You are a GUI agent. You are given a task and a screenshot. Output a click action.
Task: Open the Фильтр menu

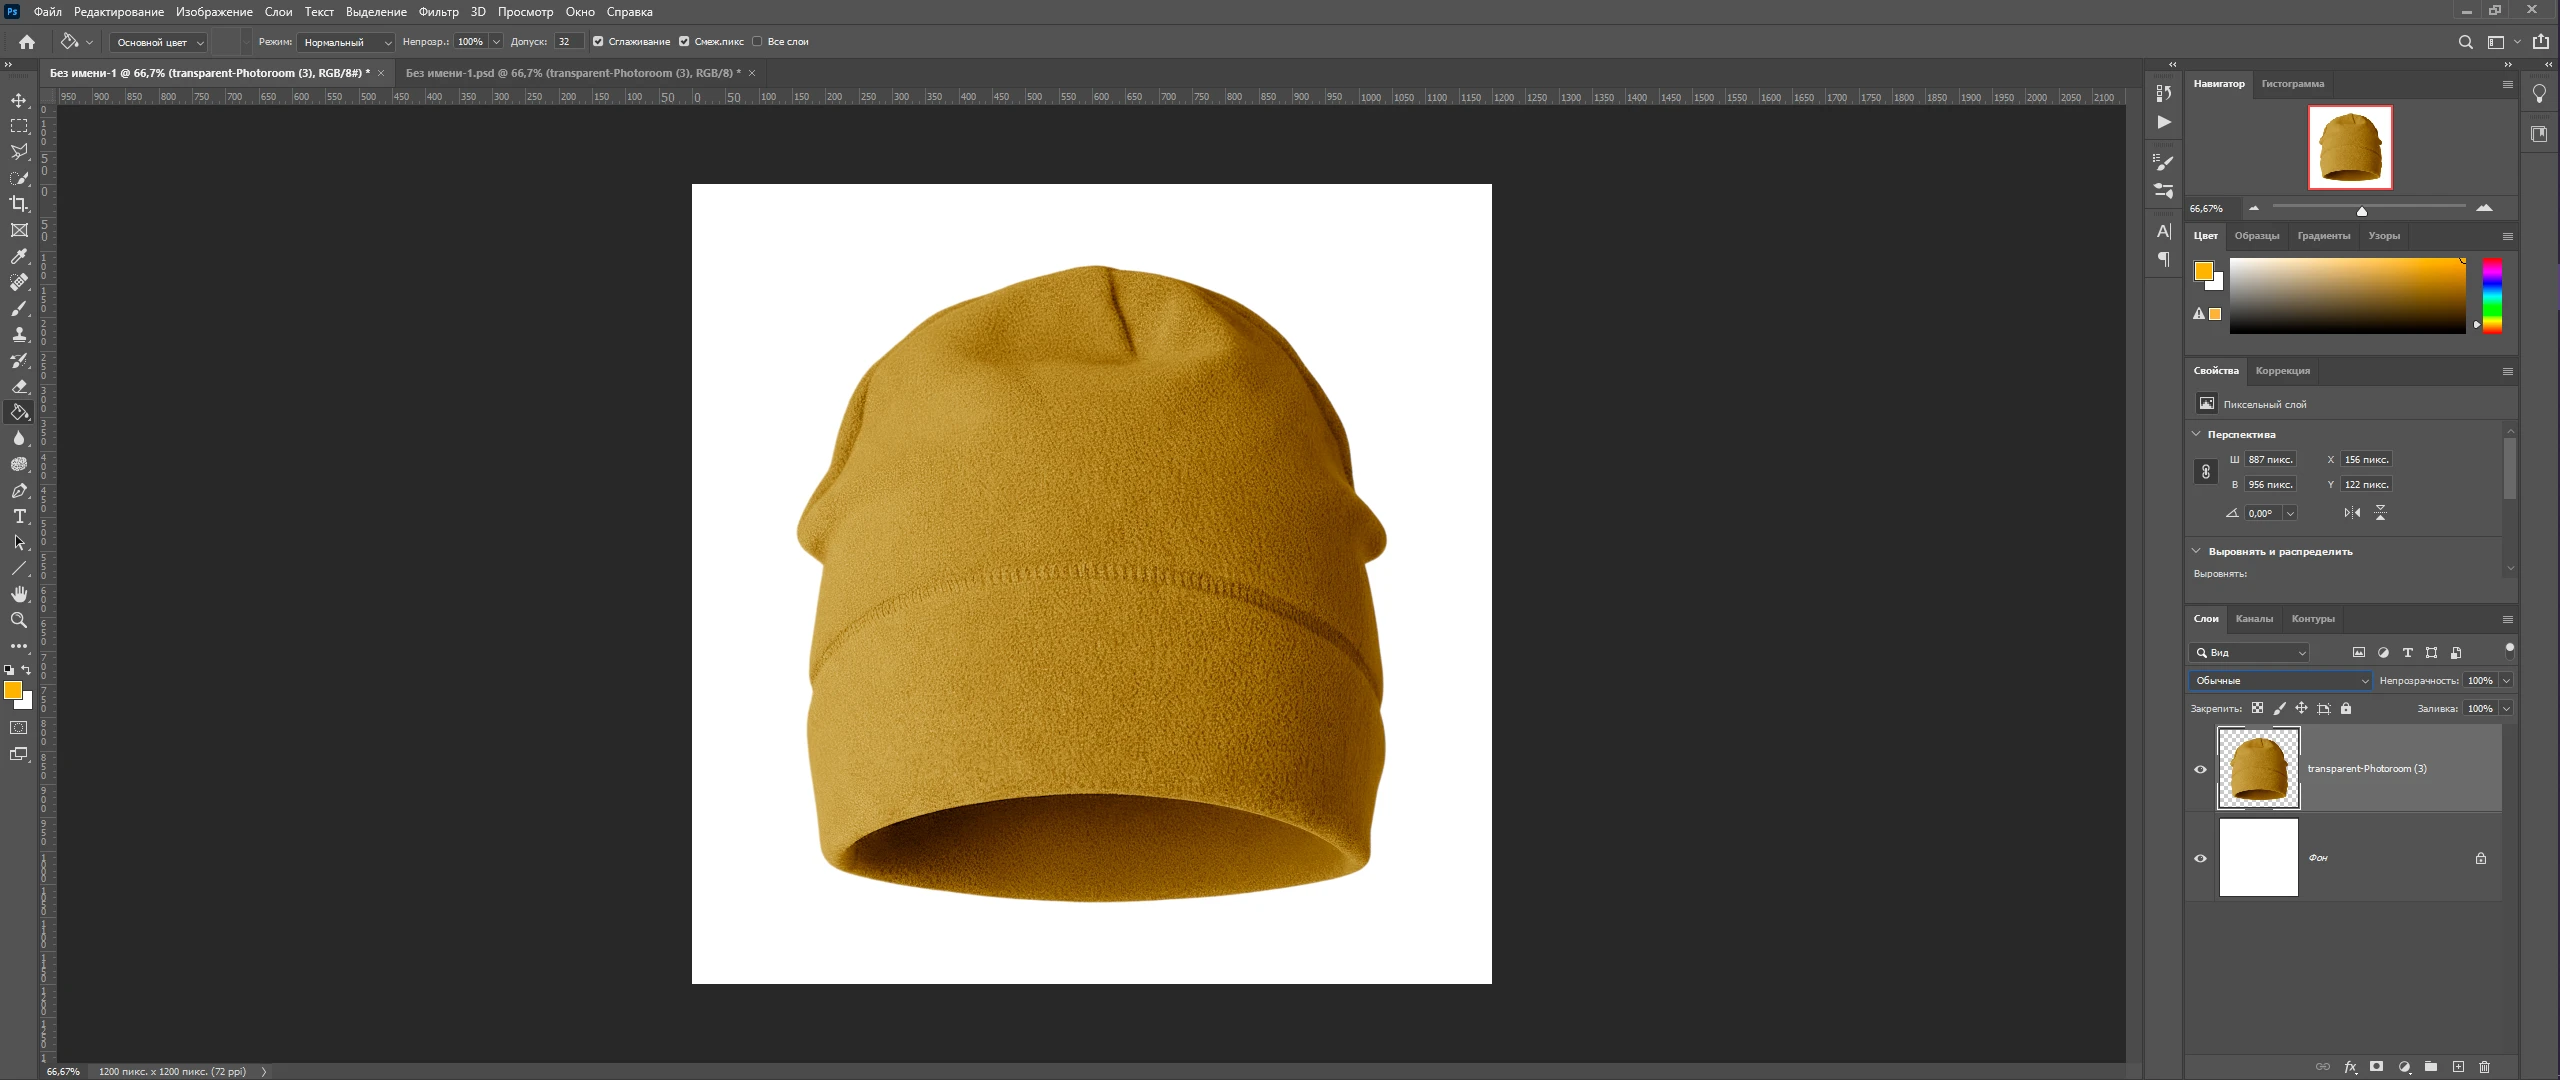tap(438, 12)
